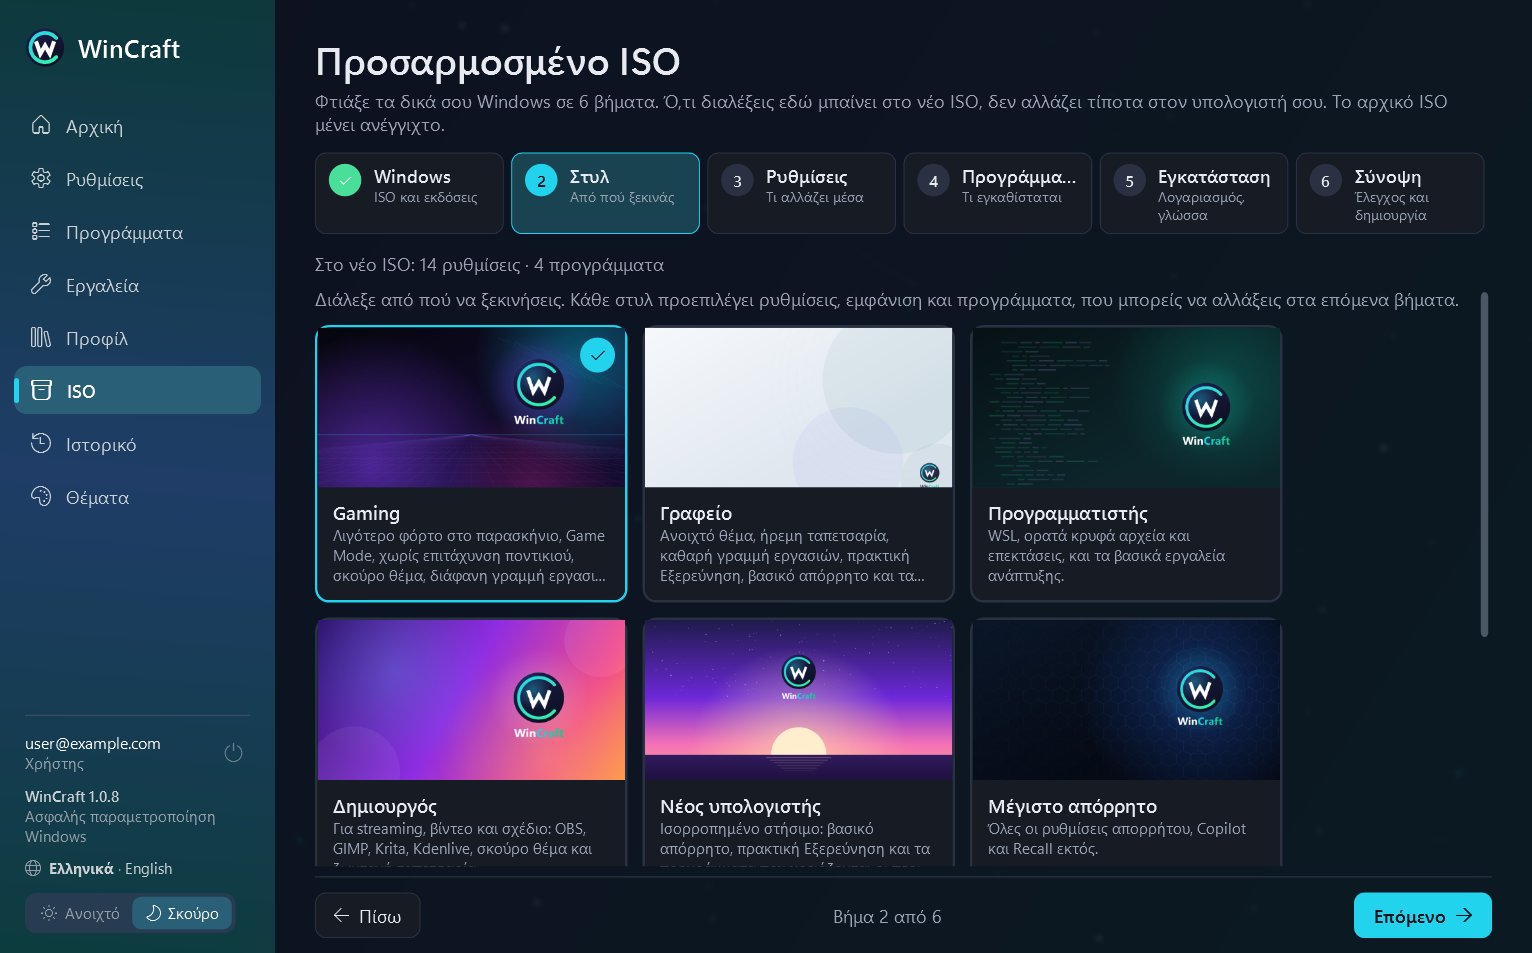Click the wrench icon beside Εργαλεία
1532x953 pixels.
[41, 284]
